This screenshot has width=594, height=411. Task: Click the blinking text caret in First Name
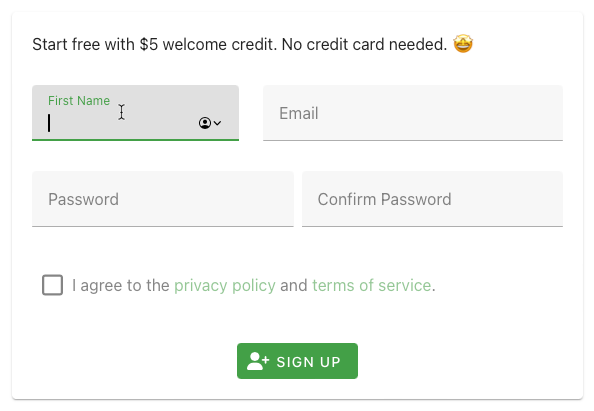[x=49, y=123]
